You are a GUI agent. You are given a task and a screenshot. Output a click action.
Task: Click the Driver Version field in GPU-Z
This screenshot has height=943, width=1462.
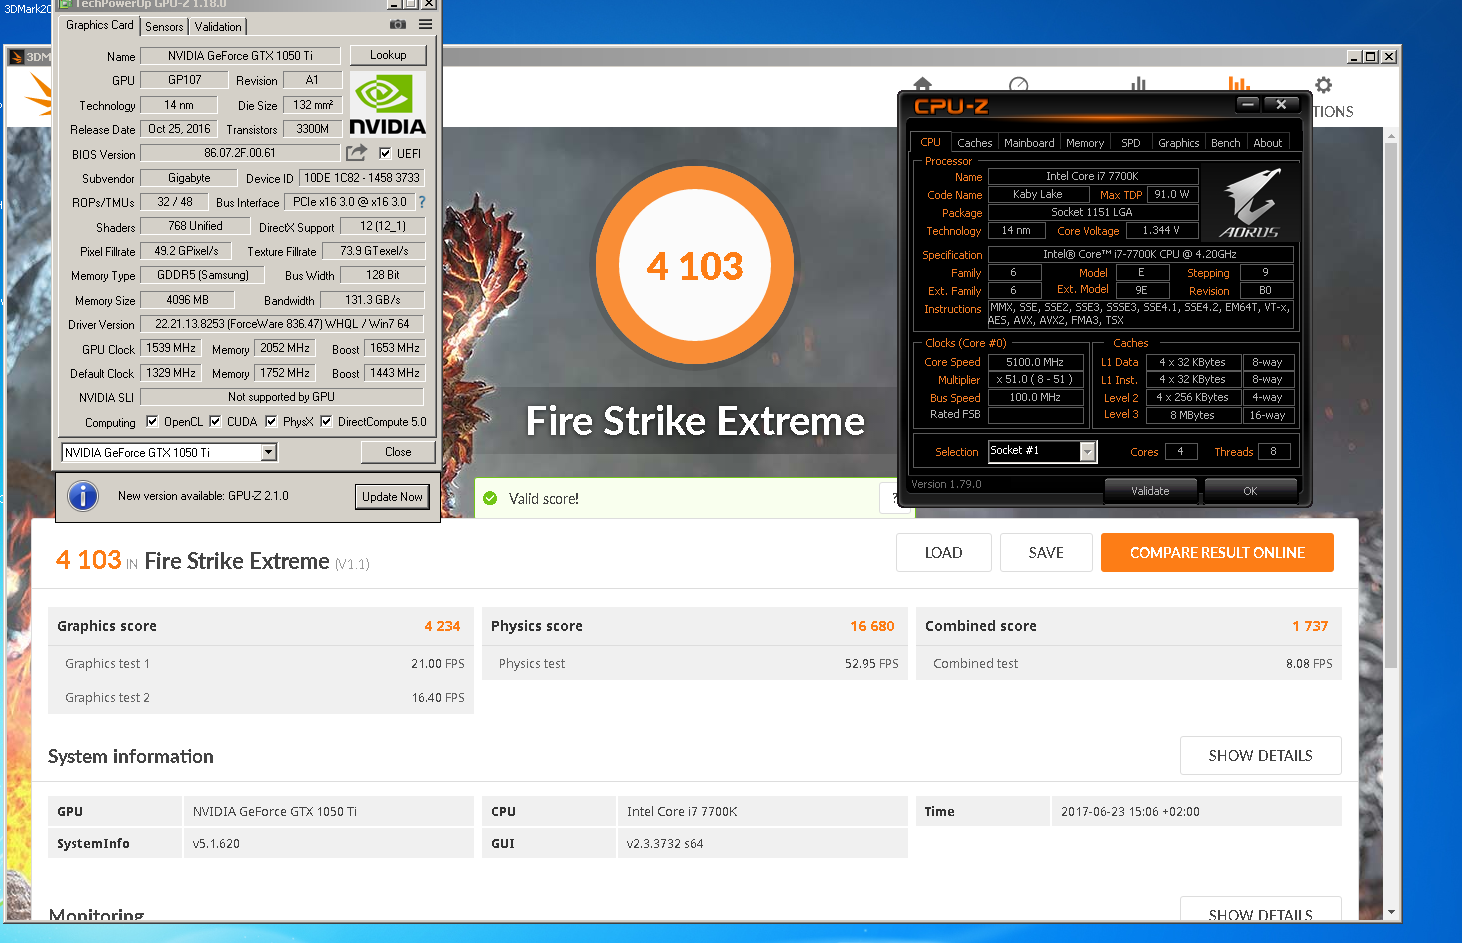[x=282, y=324]
